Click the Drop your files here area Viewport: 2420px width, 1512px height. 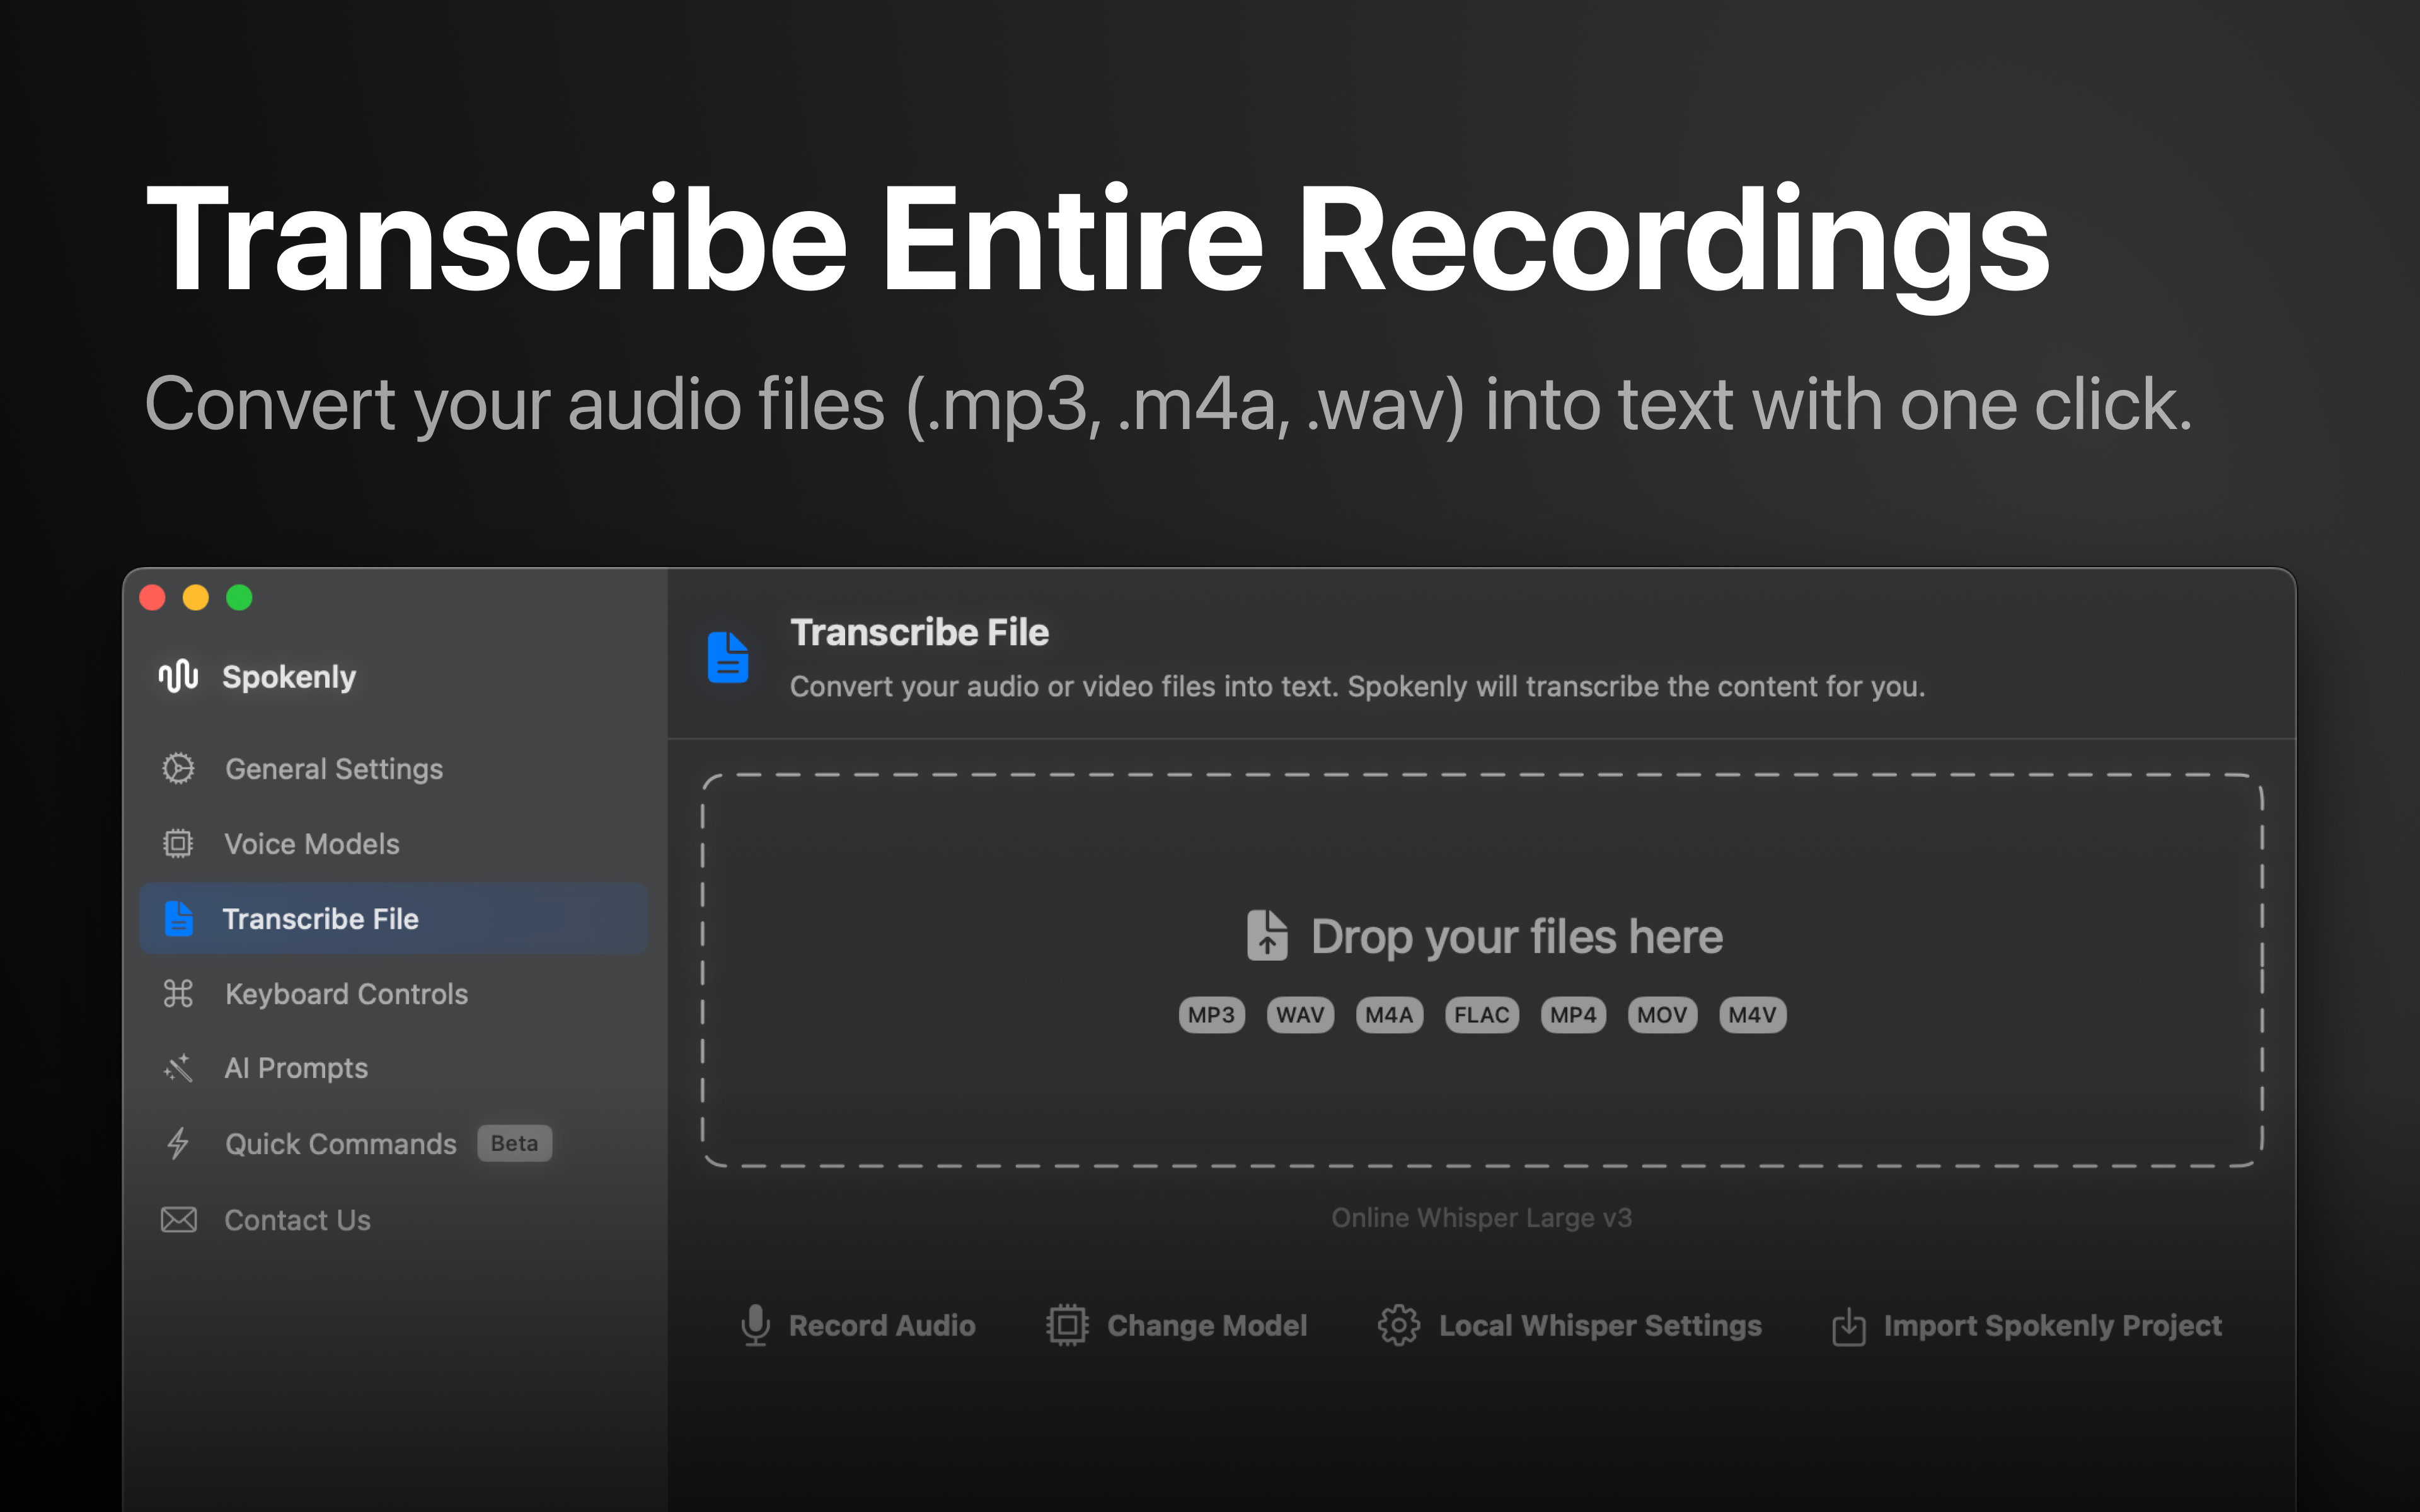point(1482,970)
